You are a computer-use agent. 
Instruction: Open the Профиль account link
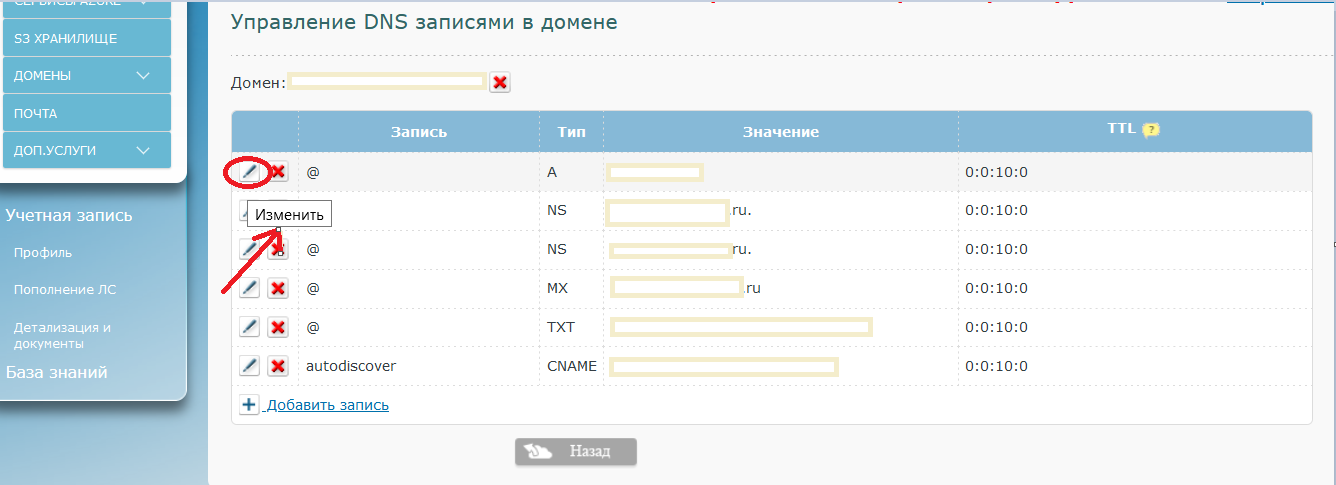click(x=43, y=253)
